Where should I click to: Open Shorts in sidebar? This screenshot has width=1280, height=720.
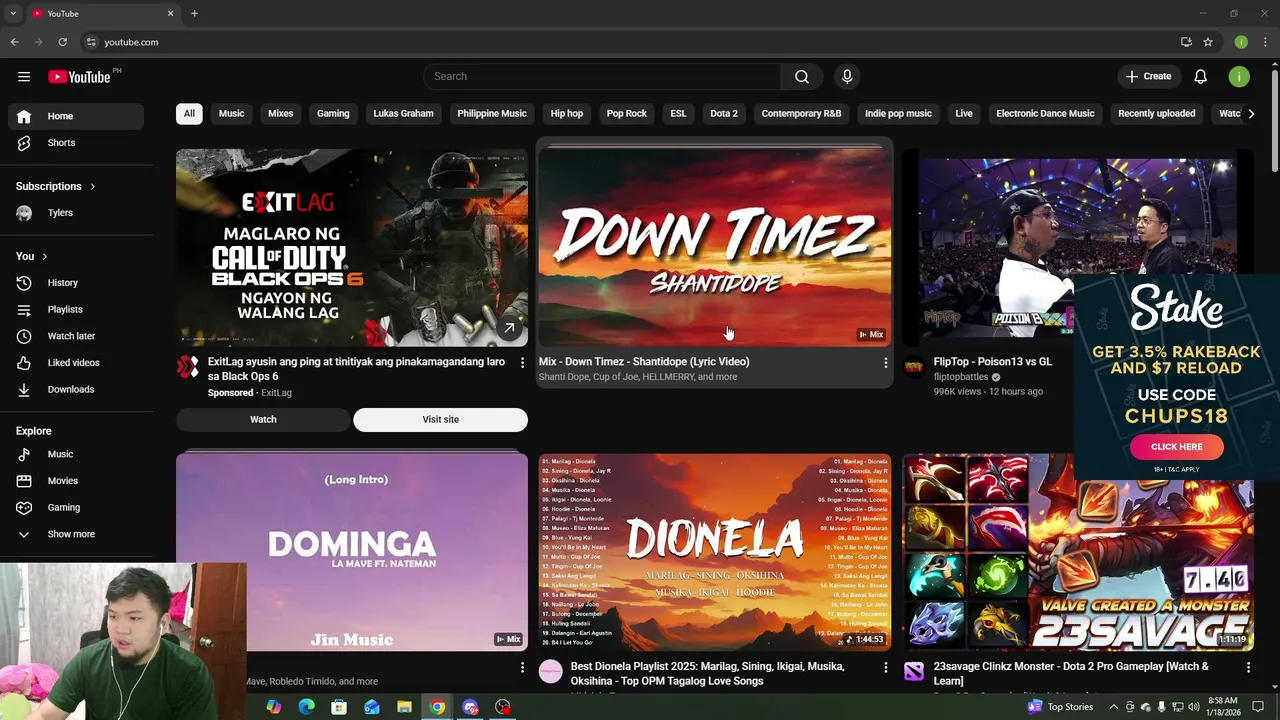76,143
